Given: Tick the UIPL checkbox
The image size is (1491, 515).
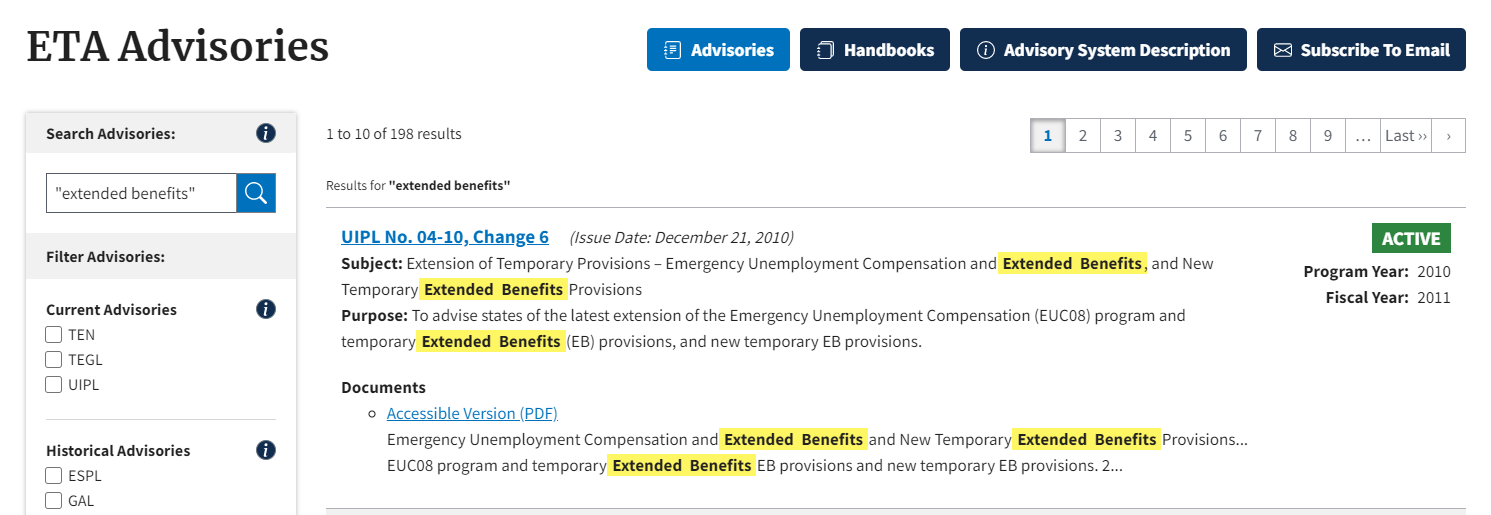Looking at the screenshot, I should [54, 385].
